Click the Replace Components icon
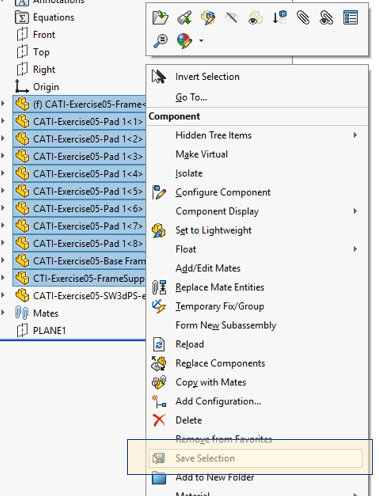 tap(159, 363)
